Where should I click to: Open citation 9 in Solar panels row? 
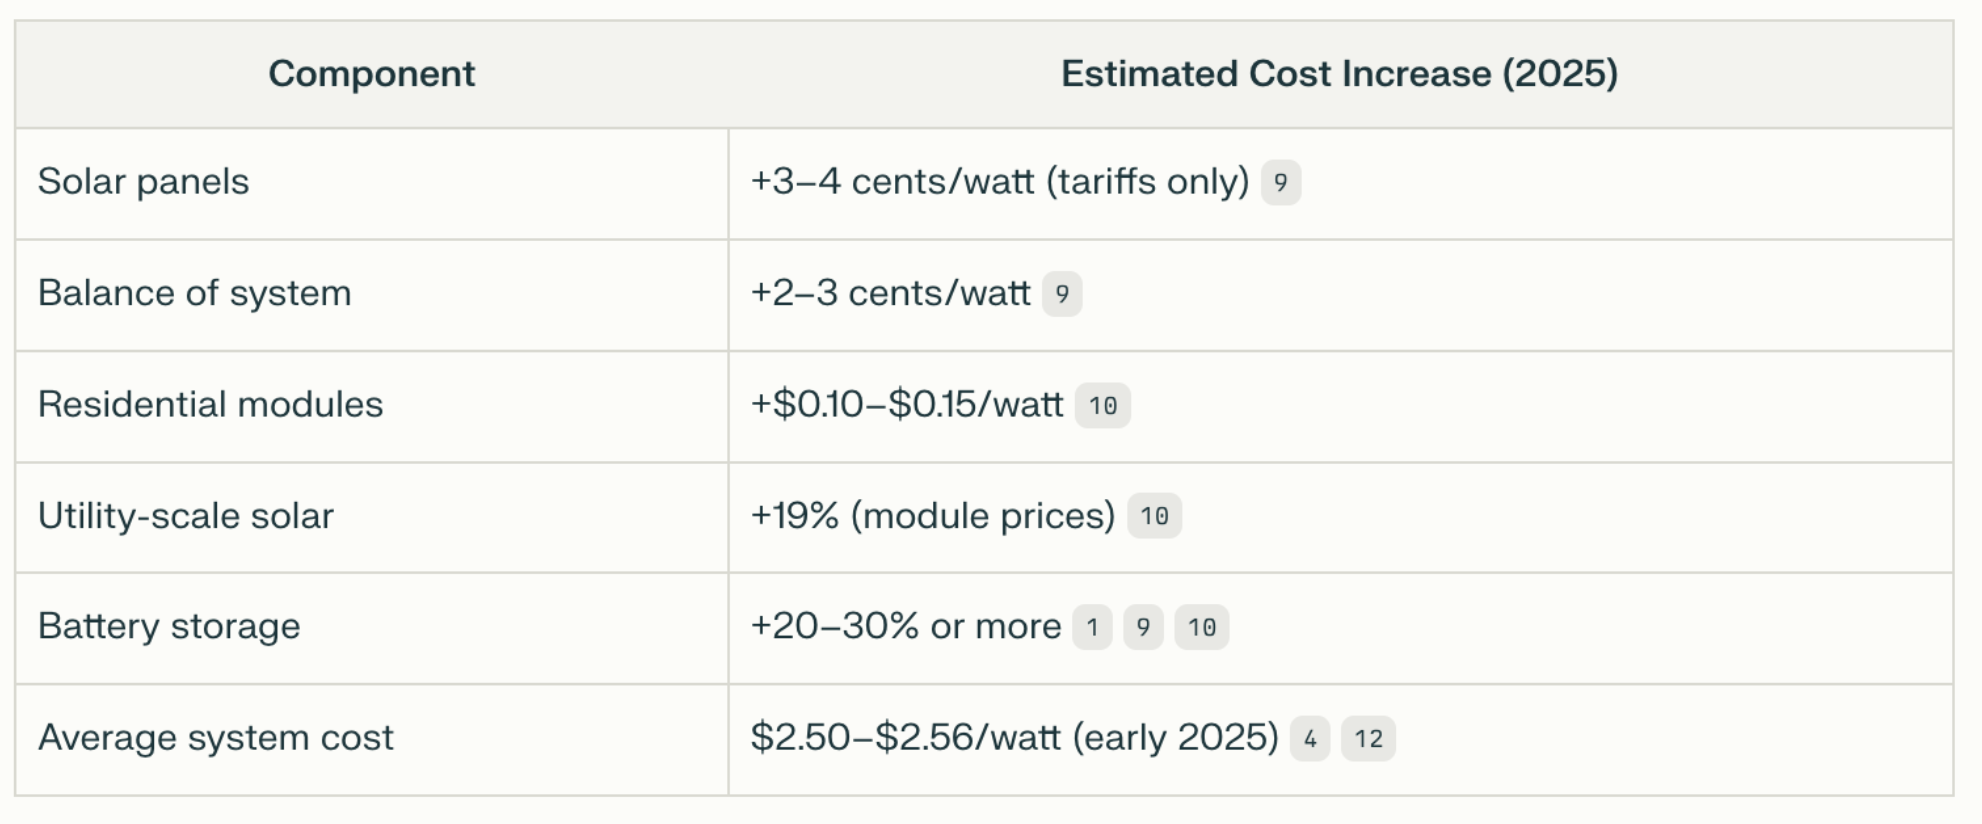pyautogui.click(x=1280, y=183)
